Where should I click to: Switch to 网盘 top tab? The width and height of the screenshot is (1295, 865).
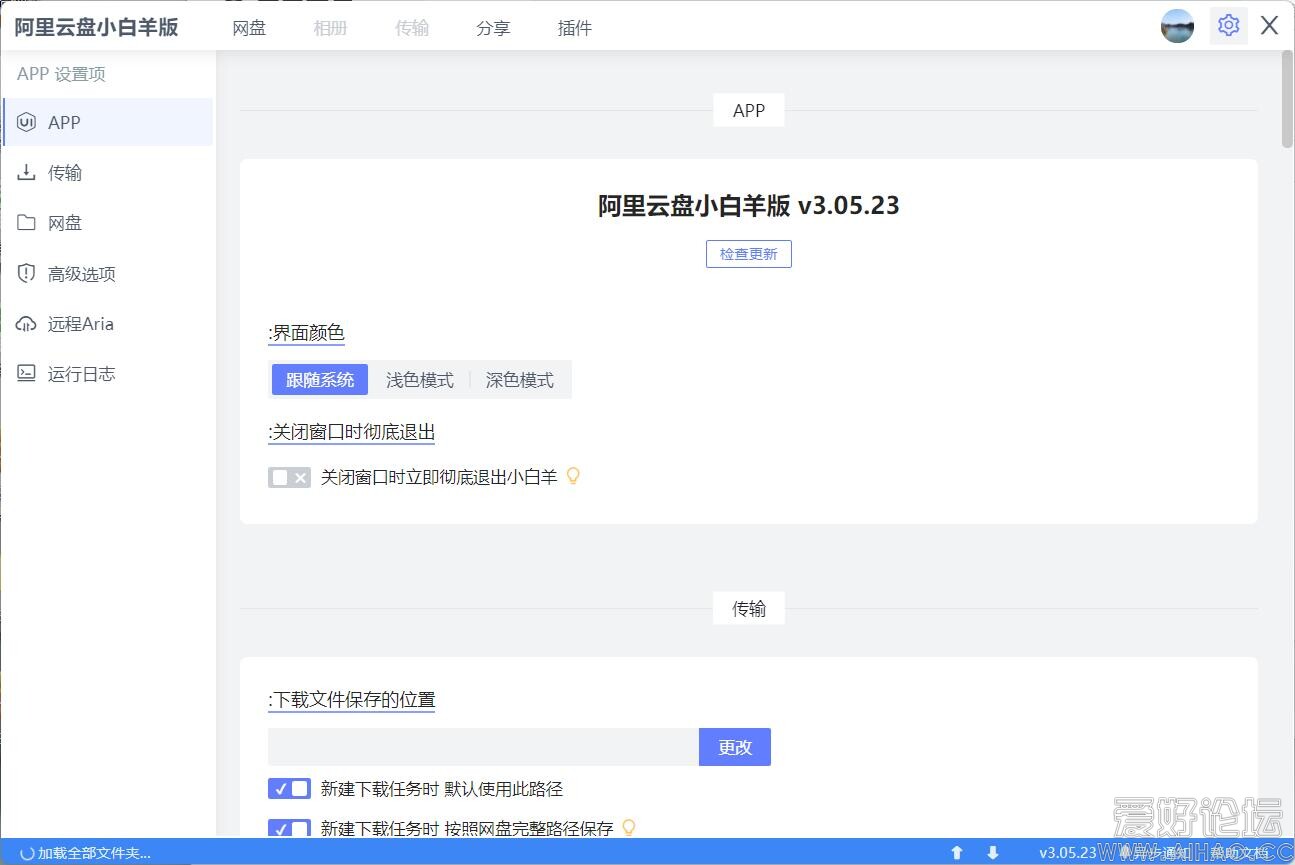pos(249,28)
